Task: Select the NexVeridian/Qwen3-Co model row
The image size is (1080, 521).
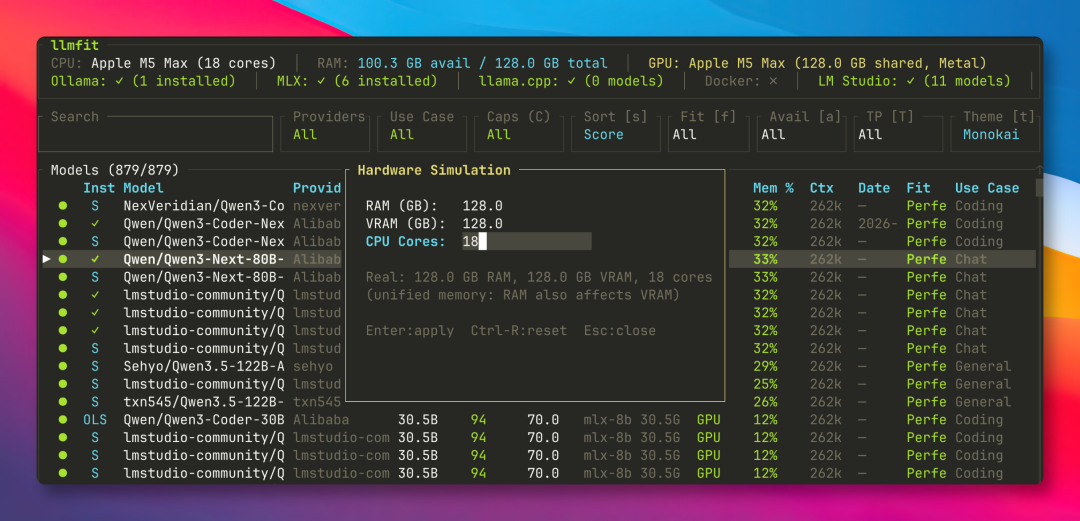Action: [539, 205]
